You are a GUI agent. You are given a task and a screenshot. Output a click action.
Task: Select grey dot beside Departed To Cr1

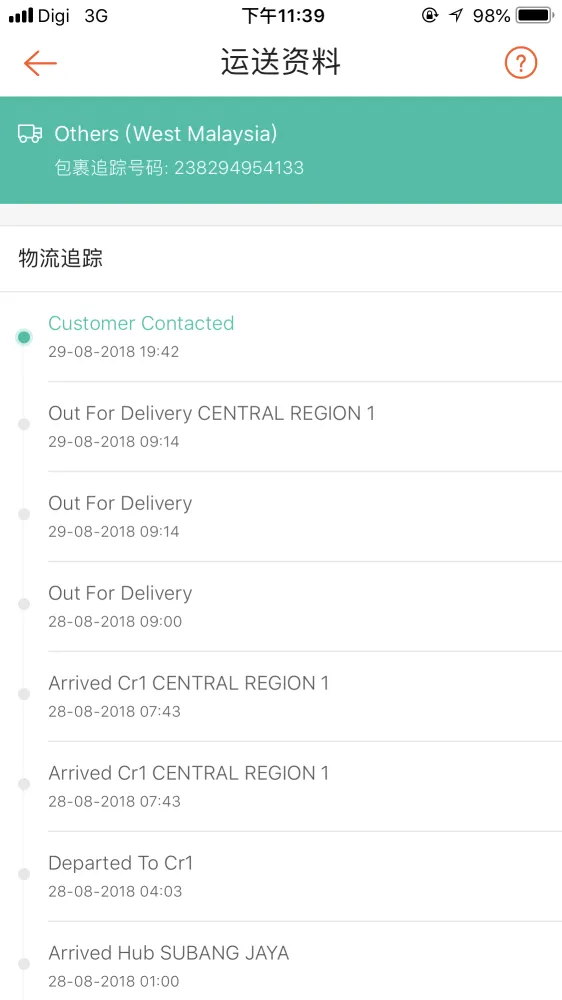24,874
